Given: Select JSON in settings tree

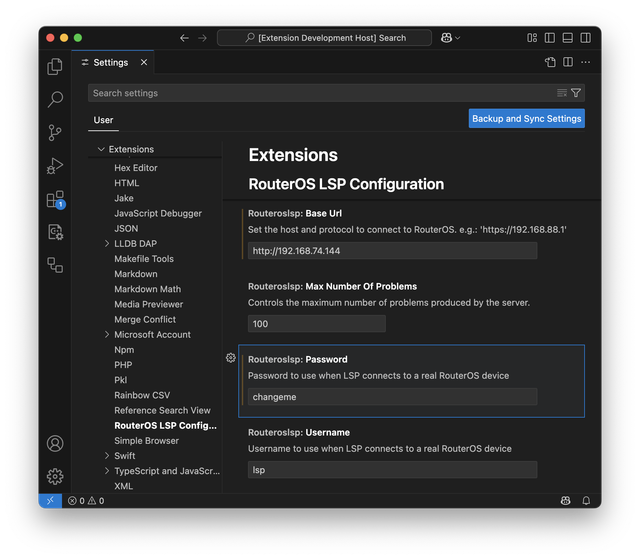Looking at the screenshot, I should coord(126,228).
